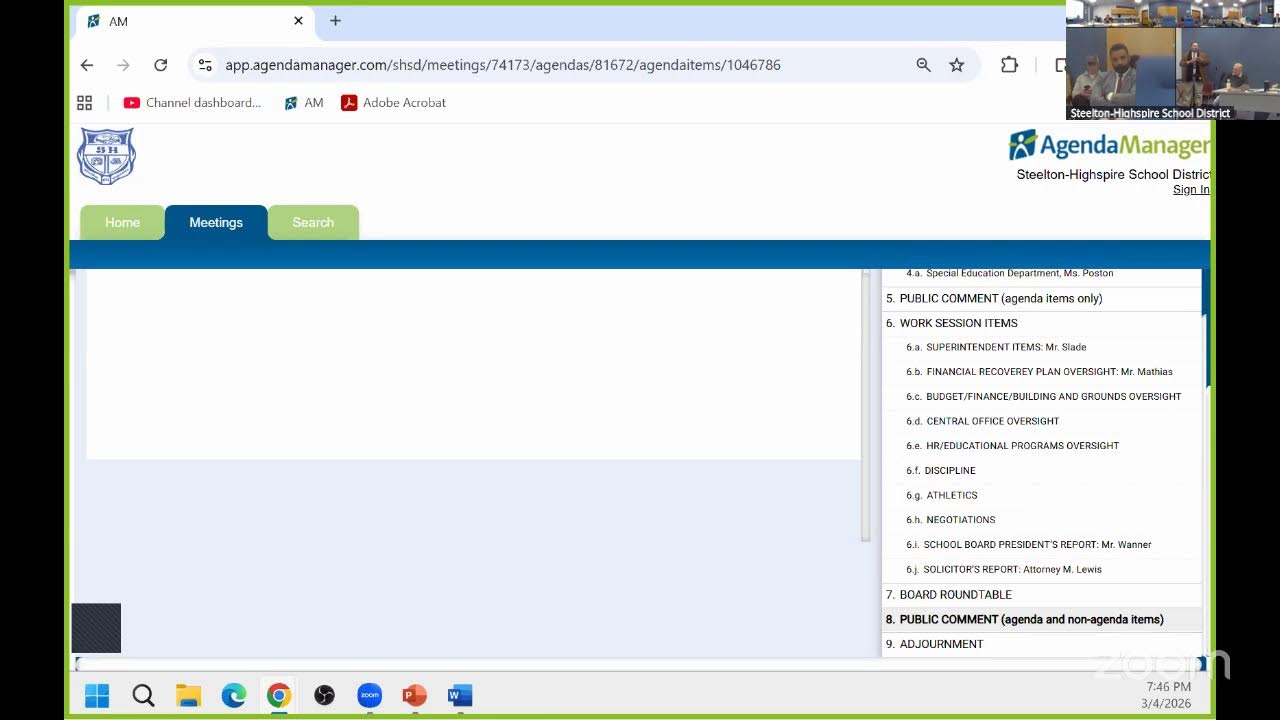The height and width of the screenshot is (720, 1280).
Task: Click the browser forward arrow
Action: (123, 65)
